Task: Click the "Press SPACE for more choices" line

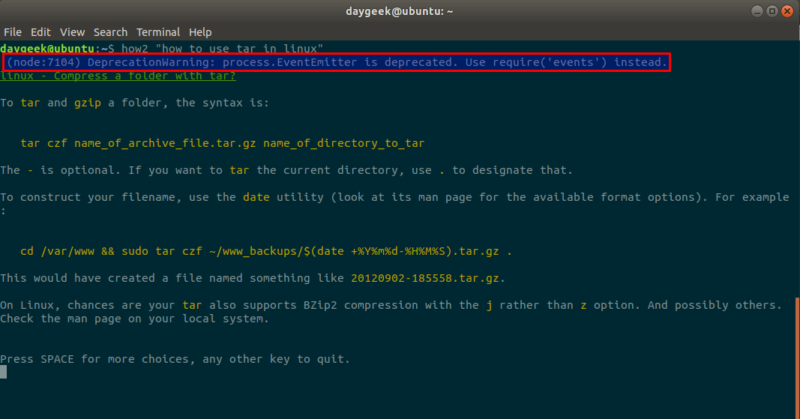Action: tap(175, 359)
